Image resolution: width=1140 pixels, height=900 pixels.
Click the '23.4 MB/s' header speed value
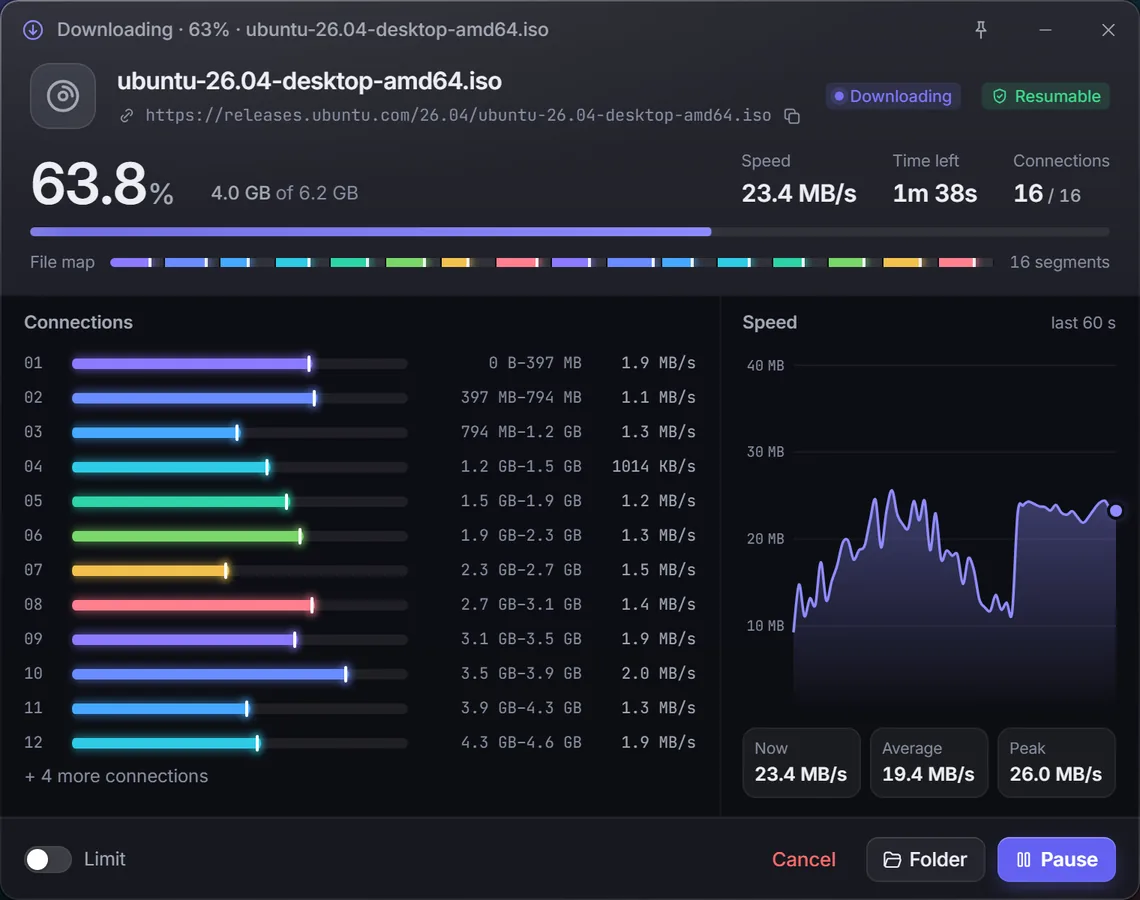click(798, 193)
